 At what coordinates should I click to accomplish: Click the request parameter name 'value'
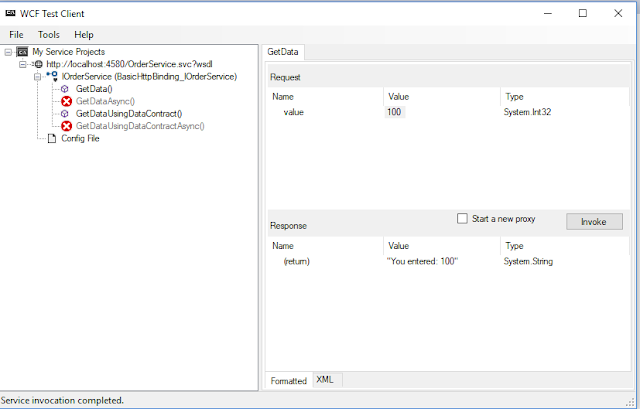point(293,112)
